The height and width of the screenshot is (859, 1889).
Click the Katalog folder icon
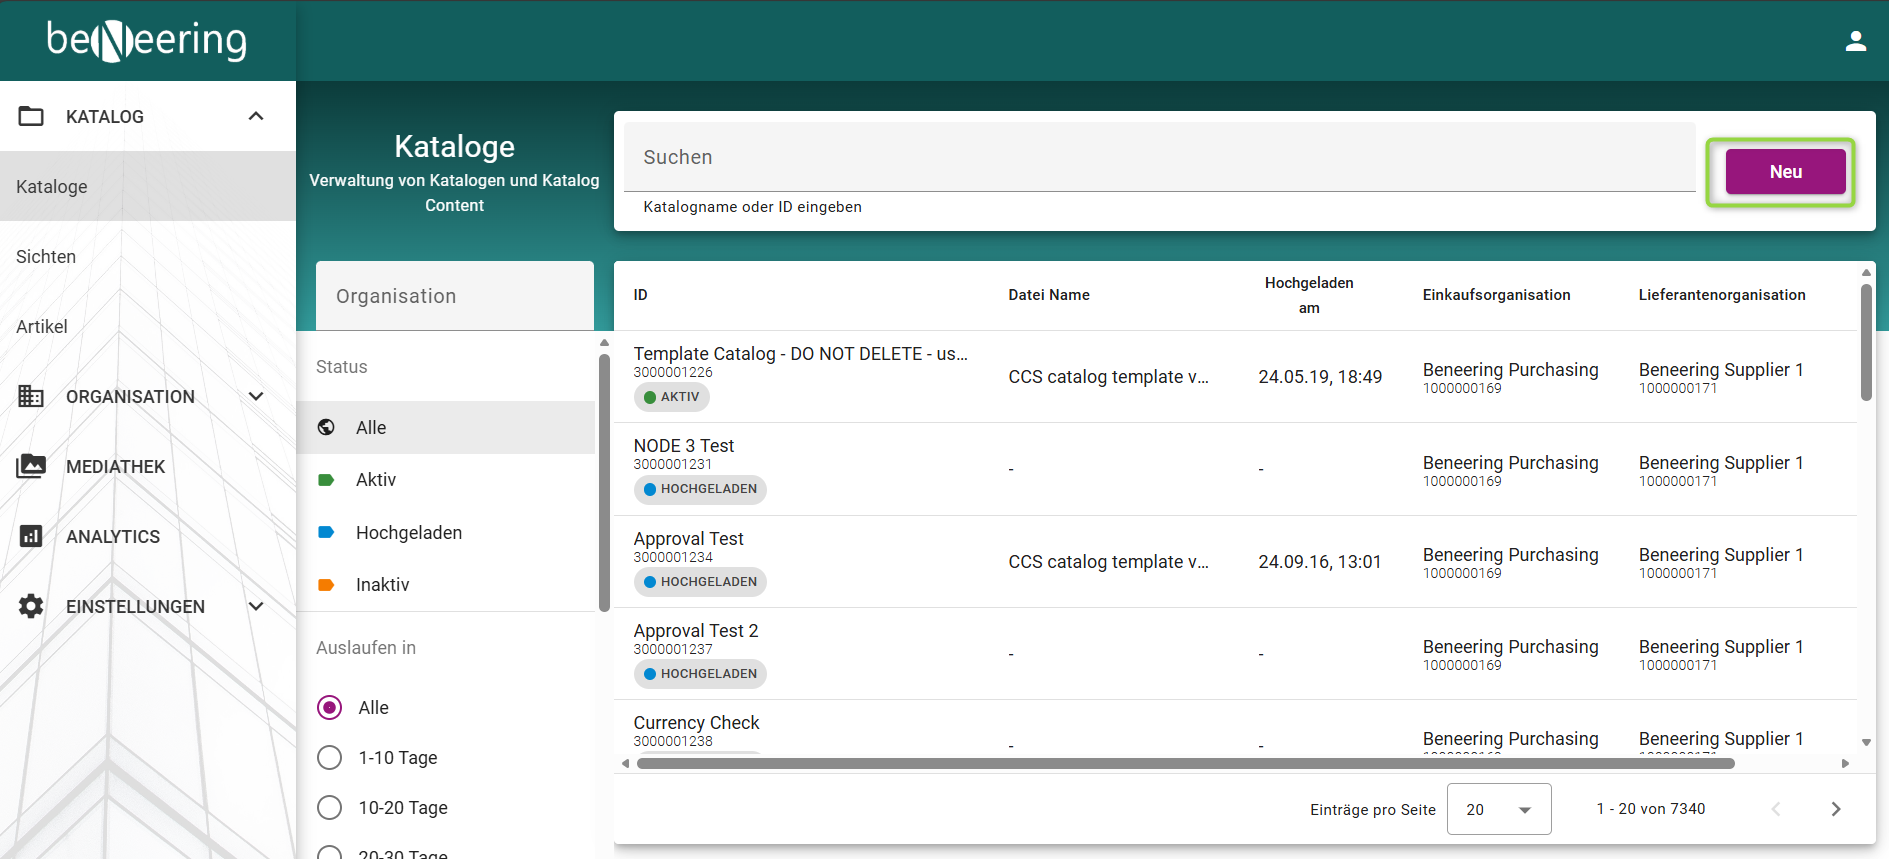point(31,116)
